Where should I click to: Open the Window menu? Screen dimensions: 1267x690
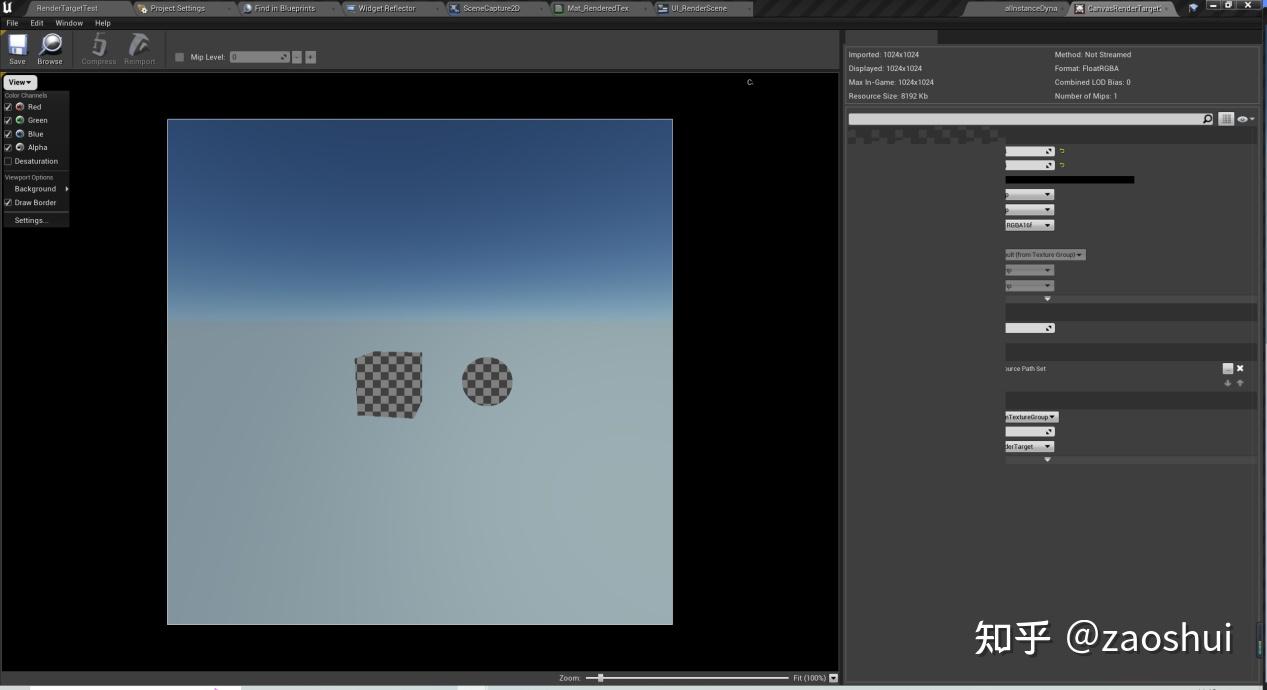69,22
